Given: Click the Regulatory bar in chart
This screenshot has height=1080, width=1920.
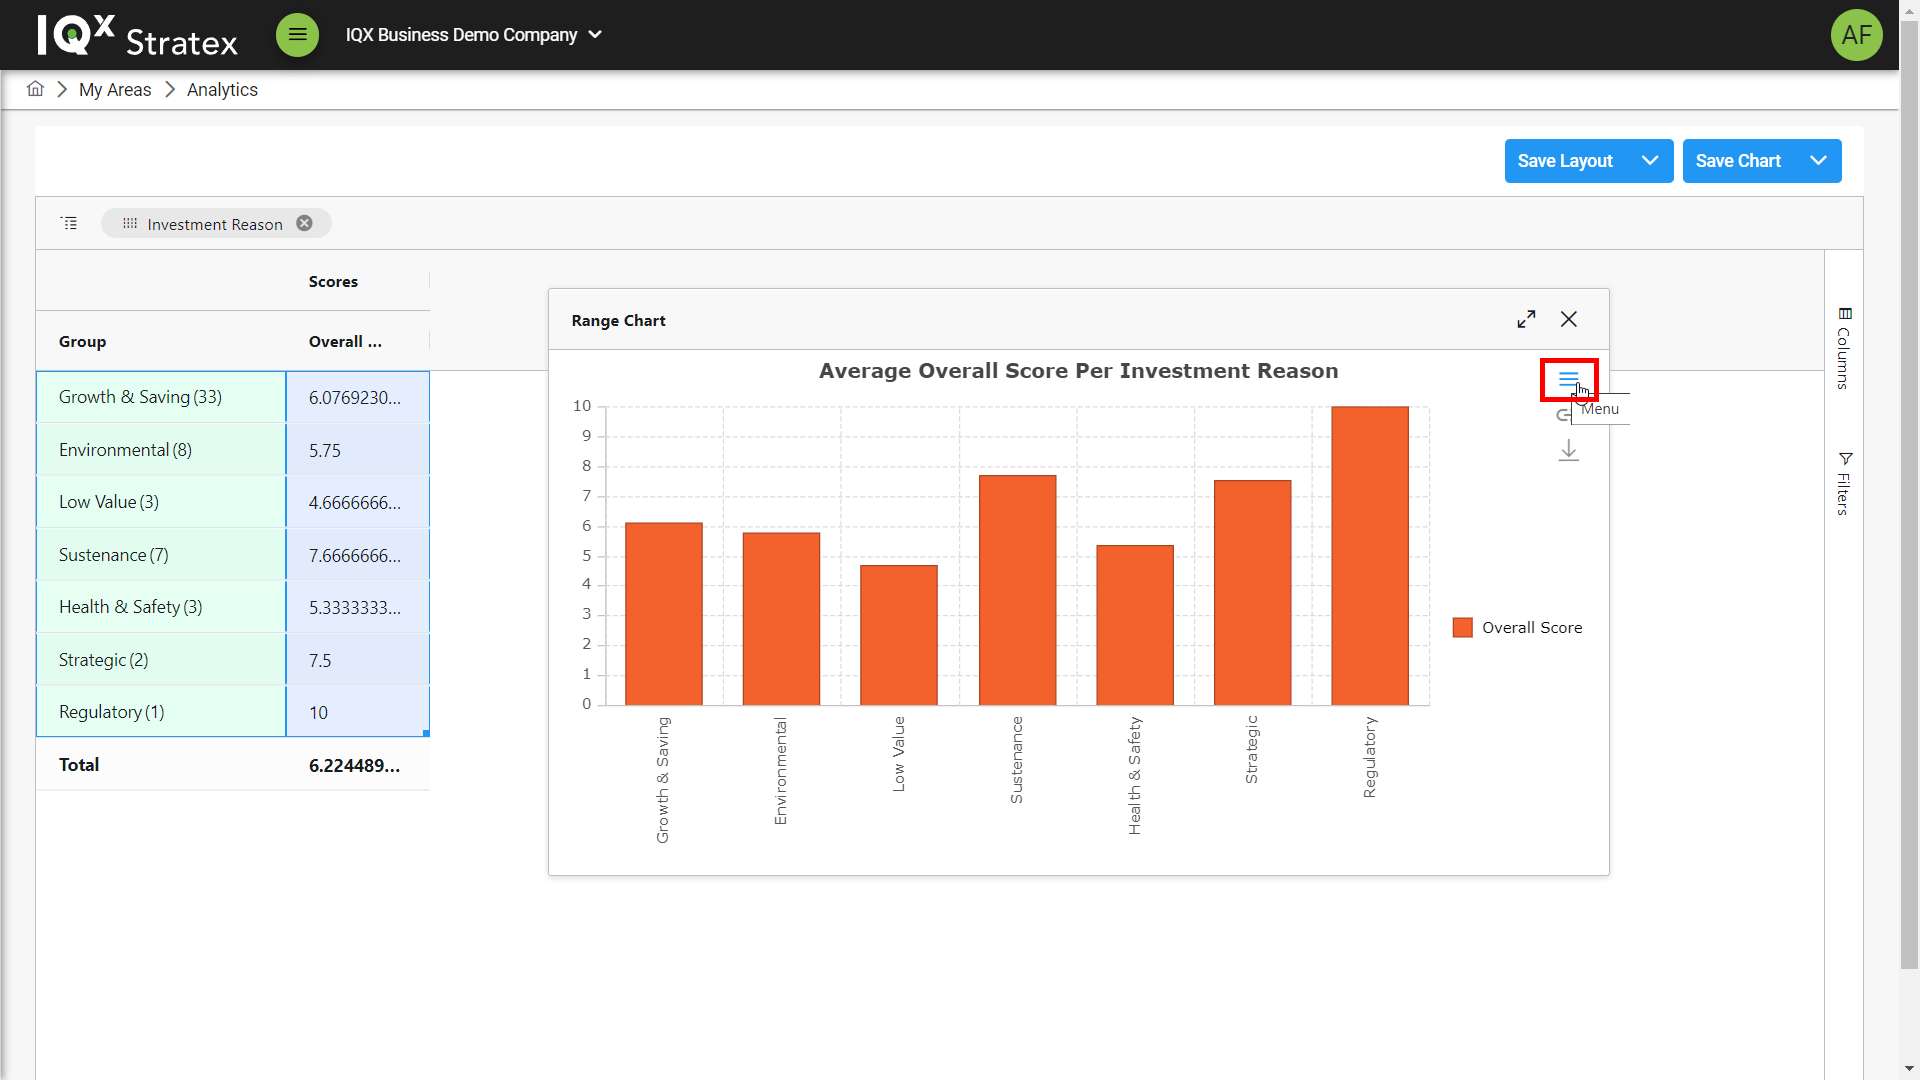Looking at the screenshot, I should coord(1369,555).
